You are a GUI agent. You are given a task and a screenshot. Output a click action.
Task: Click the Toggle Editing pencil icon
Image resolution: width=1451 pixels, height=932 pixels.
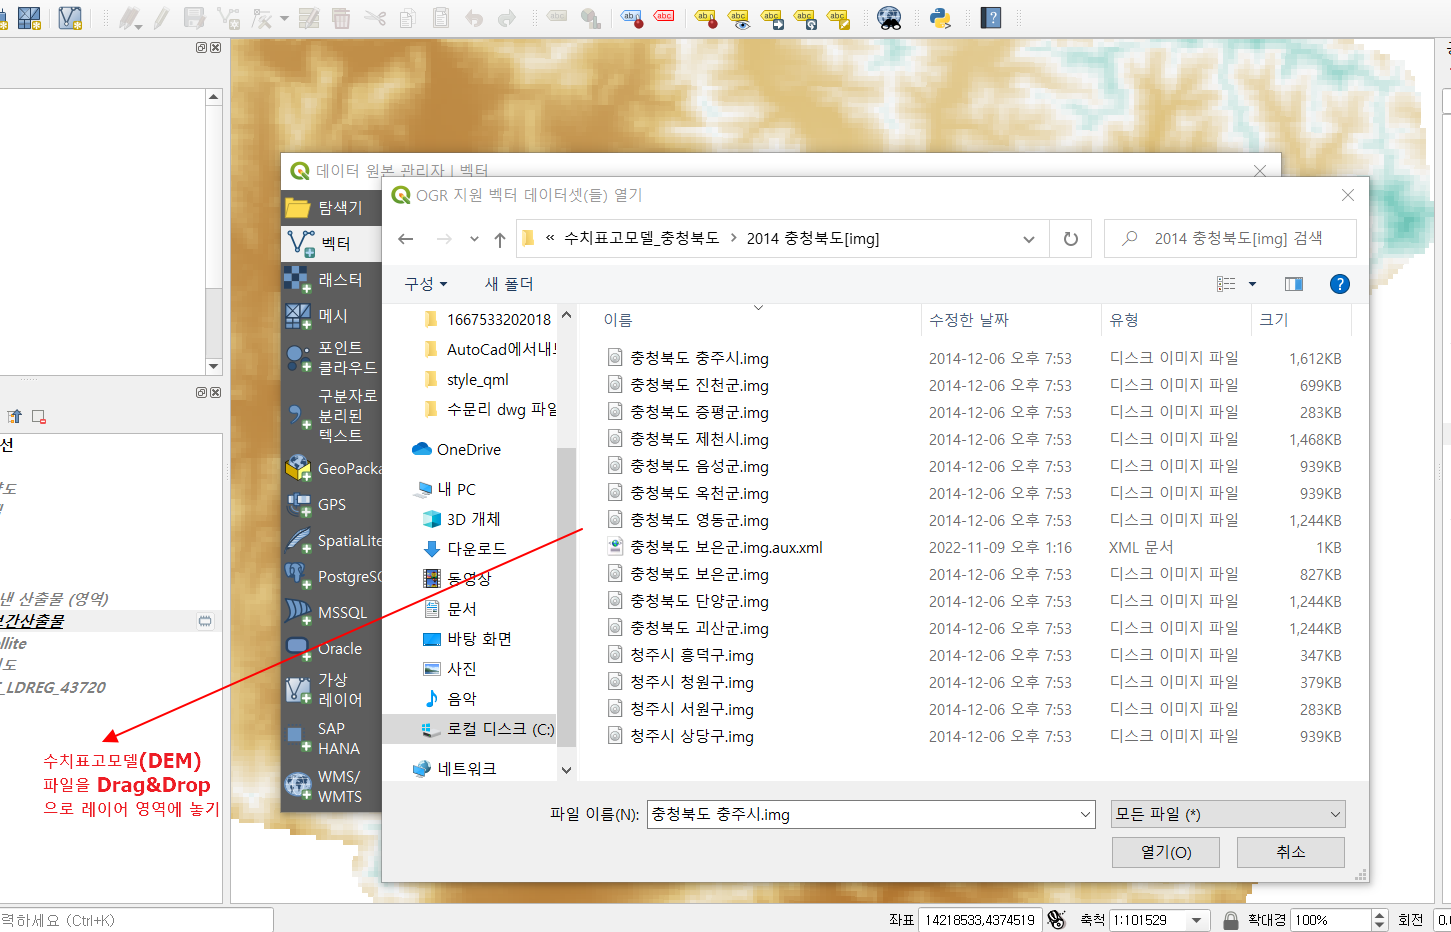[161, 17]
